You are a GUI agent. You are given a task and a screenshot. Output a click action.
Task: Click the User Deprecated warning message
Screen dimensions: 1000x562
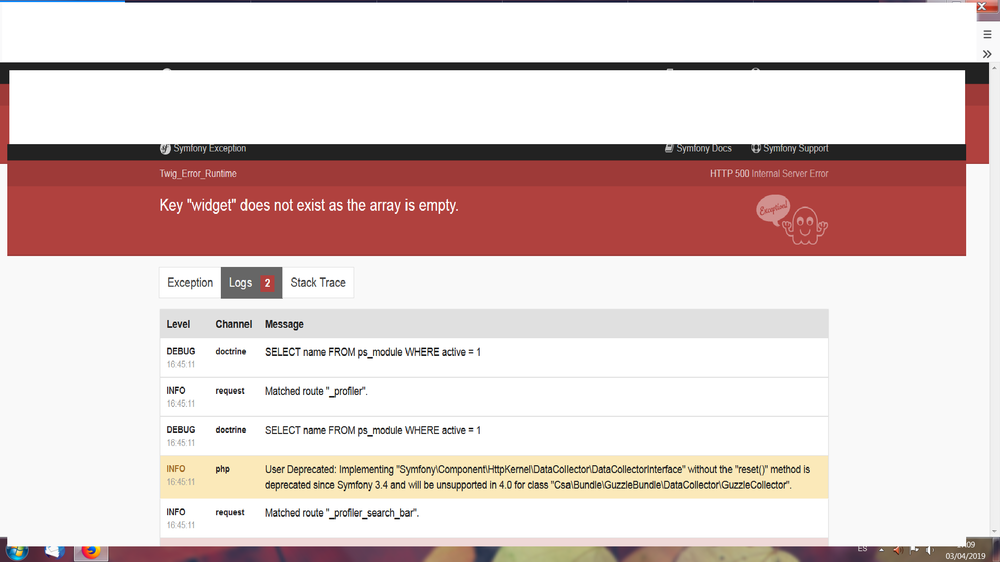coord(537,477)
